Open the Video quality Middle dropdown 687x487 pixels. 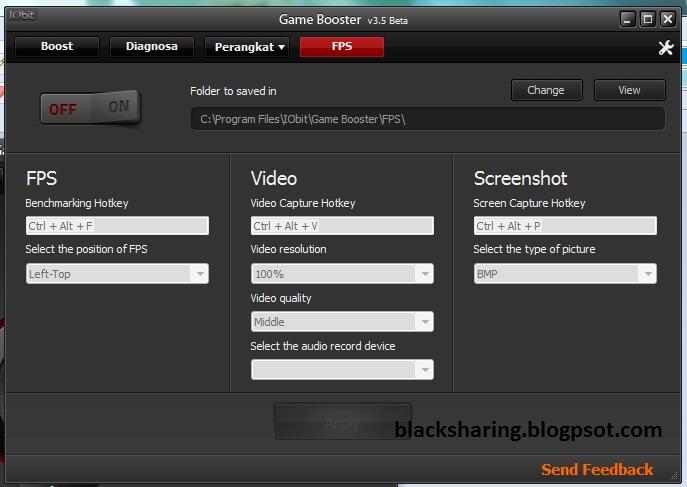(x=342, y=322)
